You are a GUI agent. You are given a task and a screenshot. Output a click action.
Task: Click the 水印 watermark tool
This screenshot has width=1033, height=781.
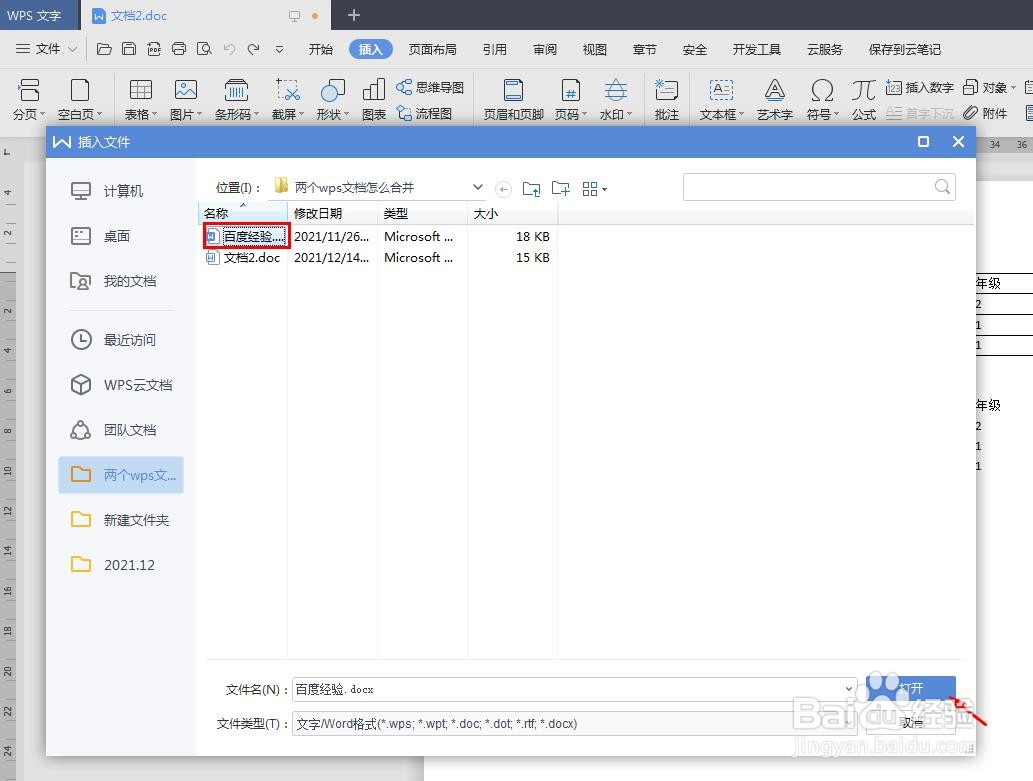pyautogui.click(x=615, y=100)
